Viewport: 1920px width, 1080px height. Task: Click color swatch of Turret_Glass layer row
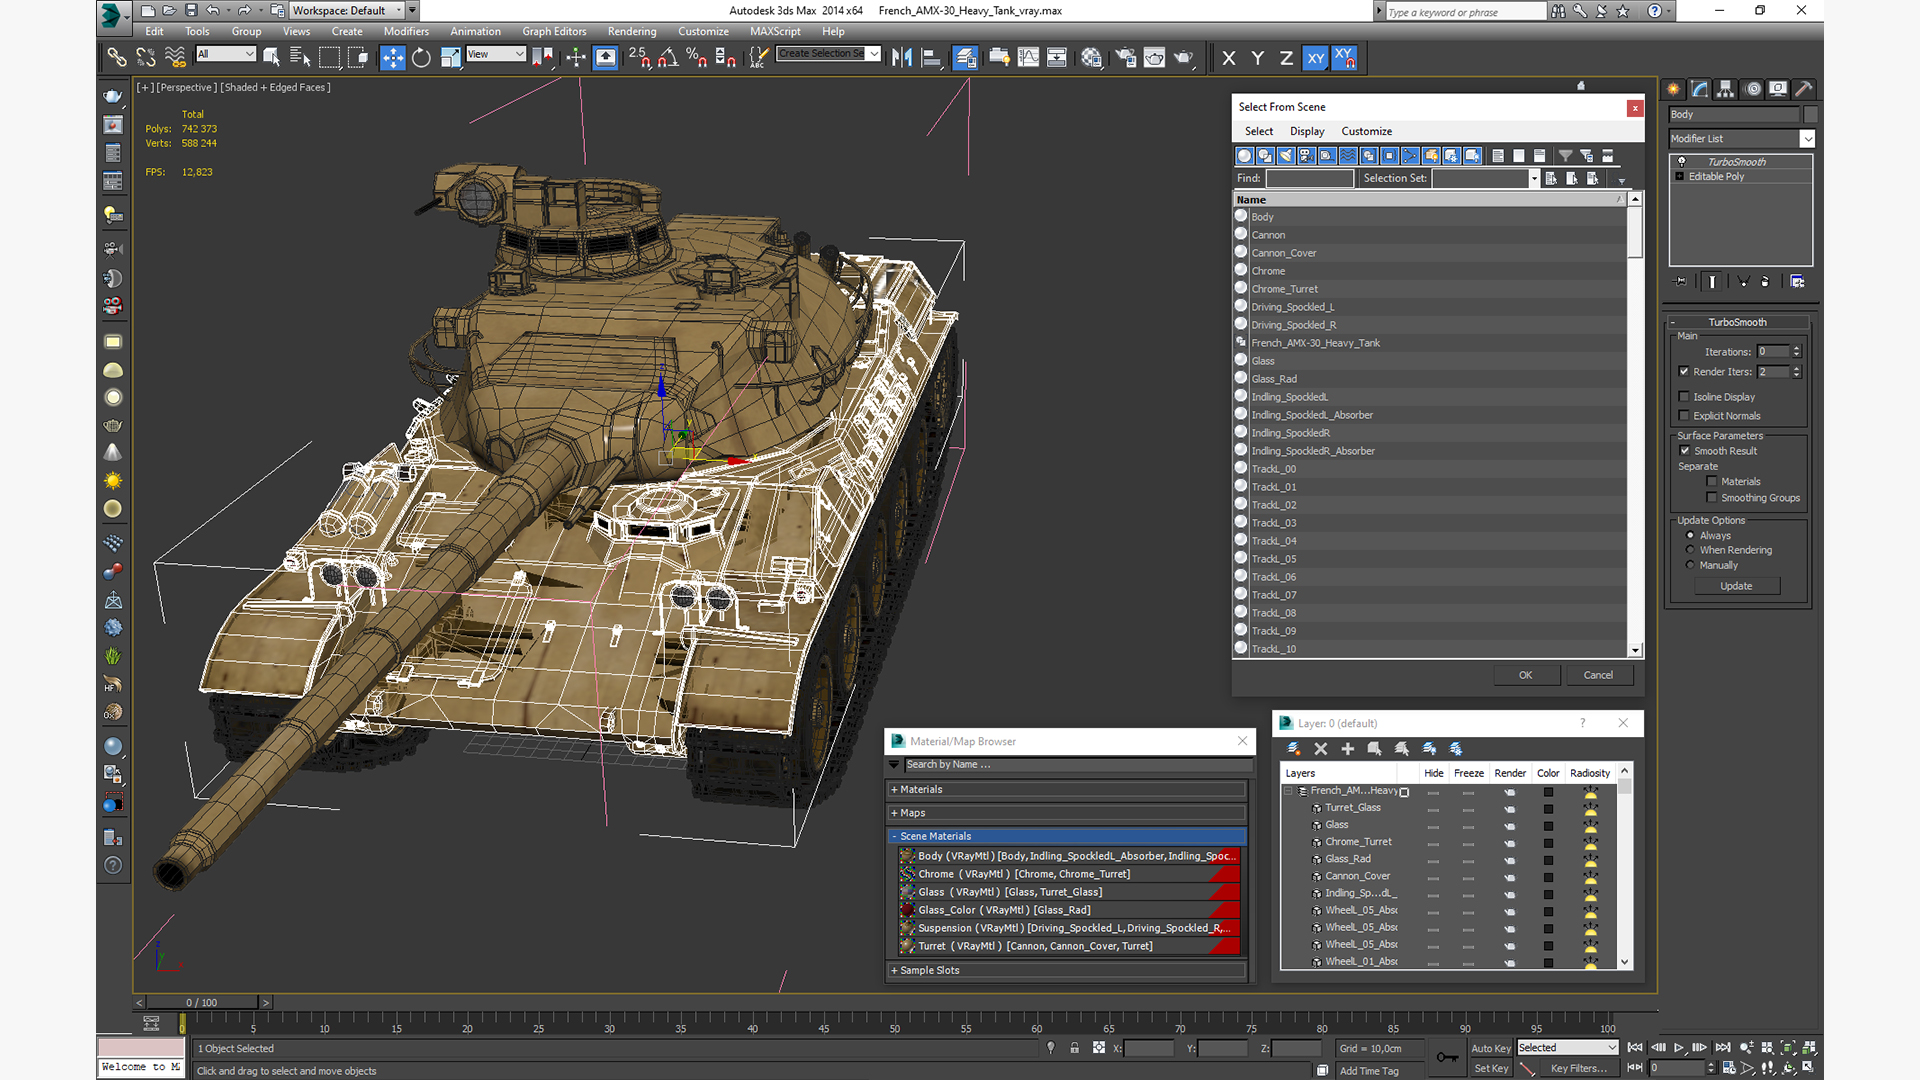point(1548,809)
